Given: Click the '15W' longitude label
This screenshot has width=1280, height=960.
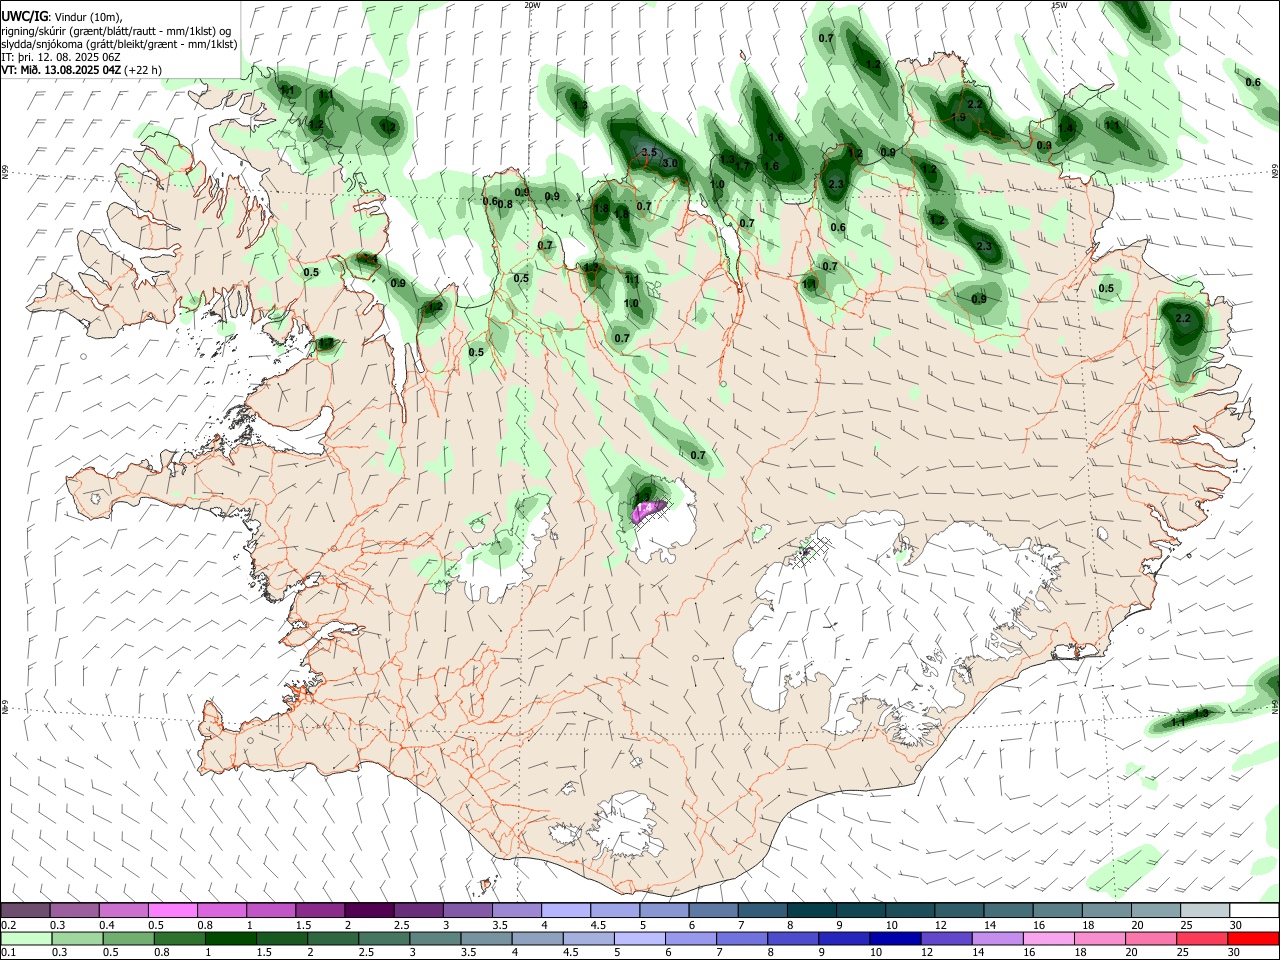Looking at the screenshot, I should tap(1059, 5).
